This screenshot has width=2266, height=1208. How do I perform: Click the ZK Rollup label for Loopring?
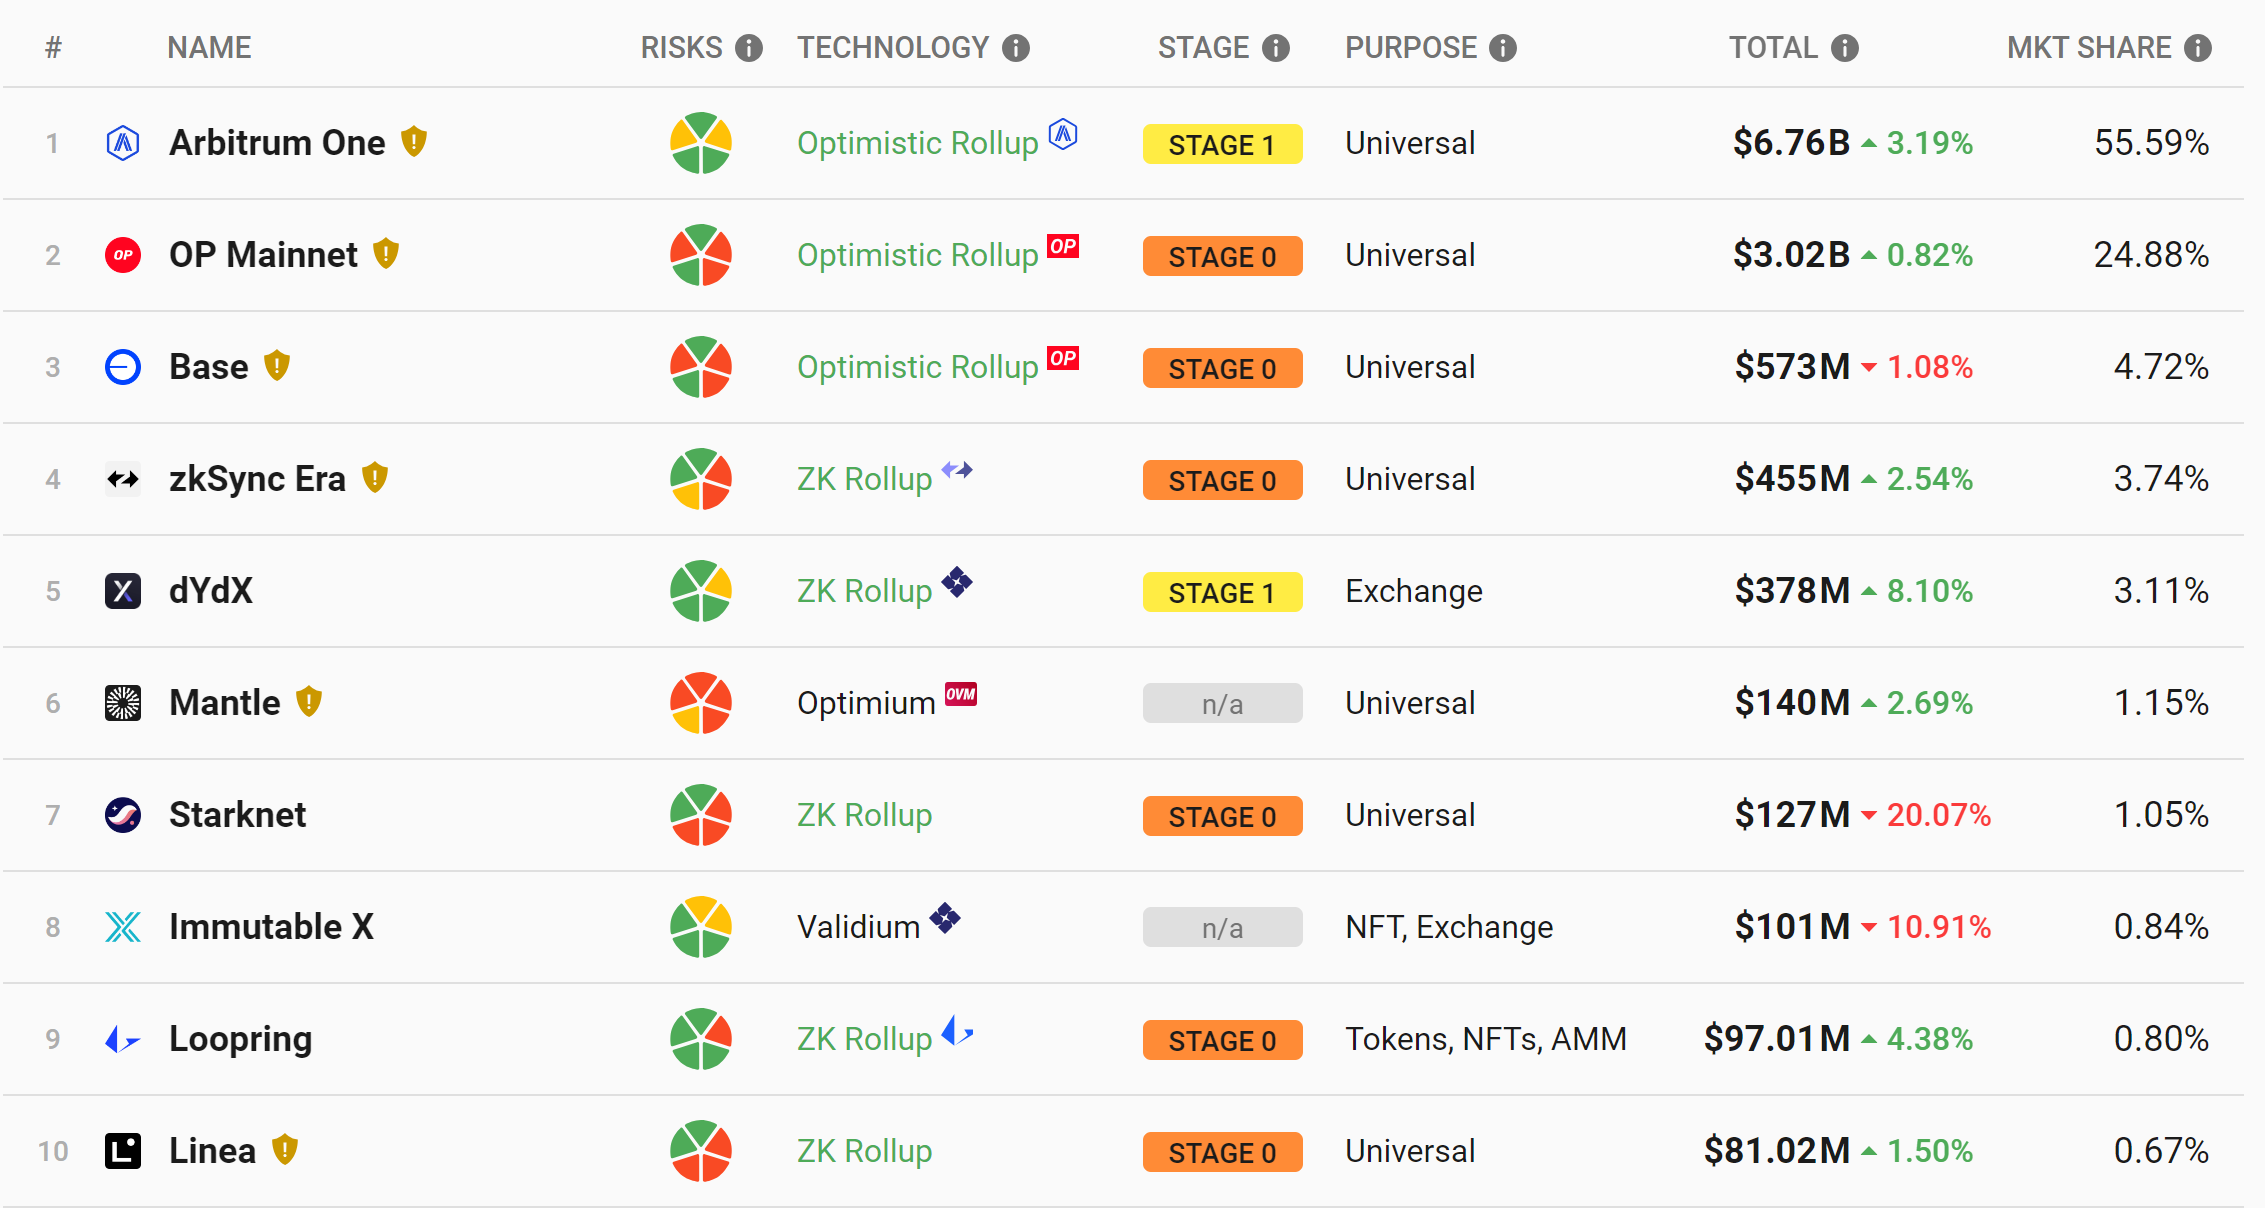864,1039
